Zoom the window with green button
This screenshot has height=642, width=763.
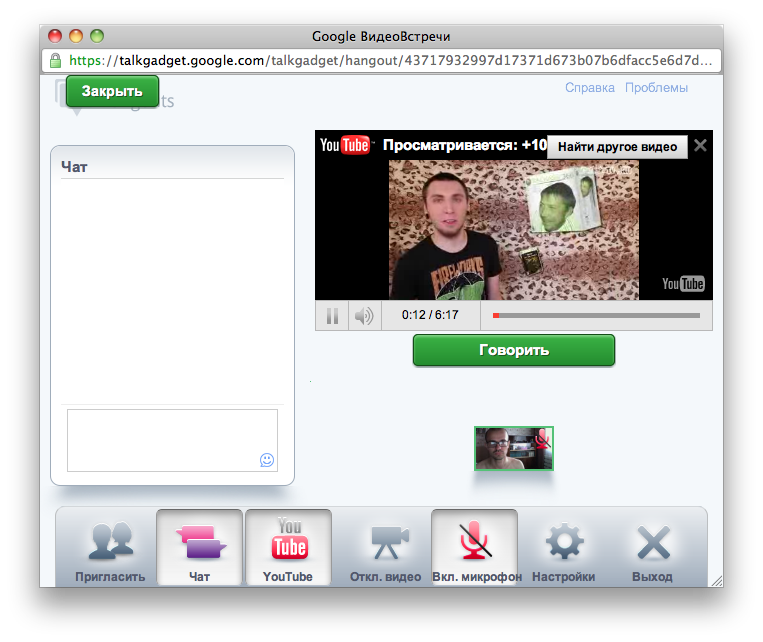(x=97, y=36)
